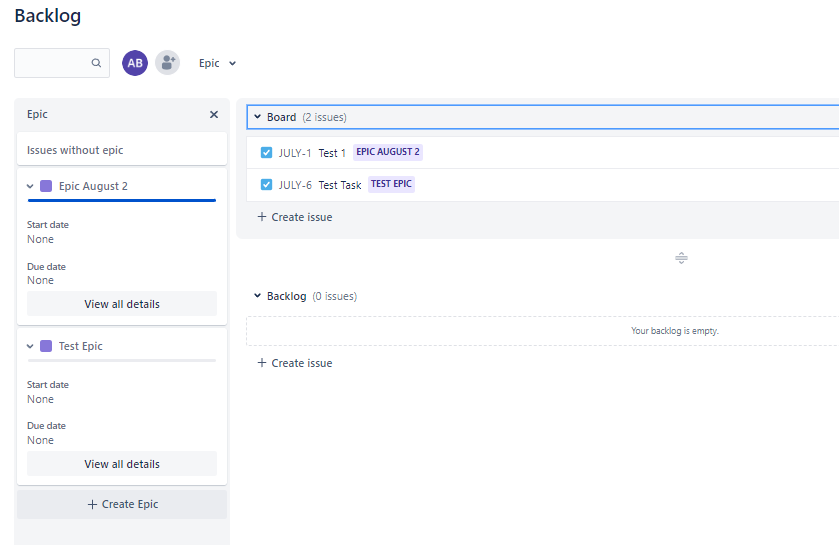View all details for Test Epic
This screenshot has width=839, height=545.
pos(122,464)
